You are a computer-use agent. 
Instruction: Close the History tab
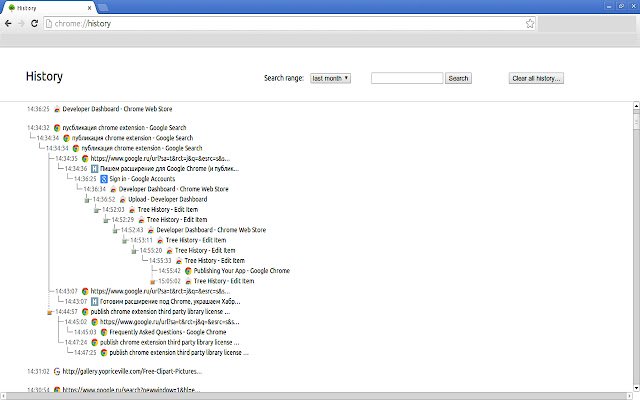click(89, 8)
